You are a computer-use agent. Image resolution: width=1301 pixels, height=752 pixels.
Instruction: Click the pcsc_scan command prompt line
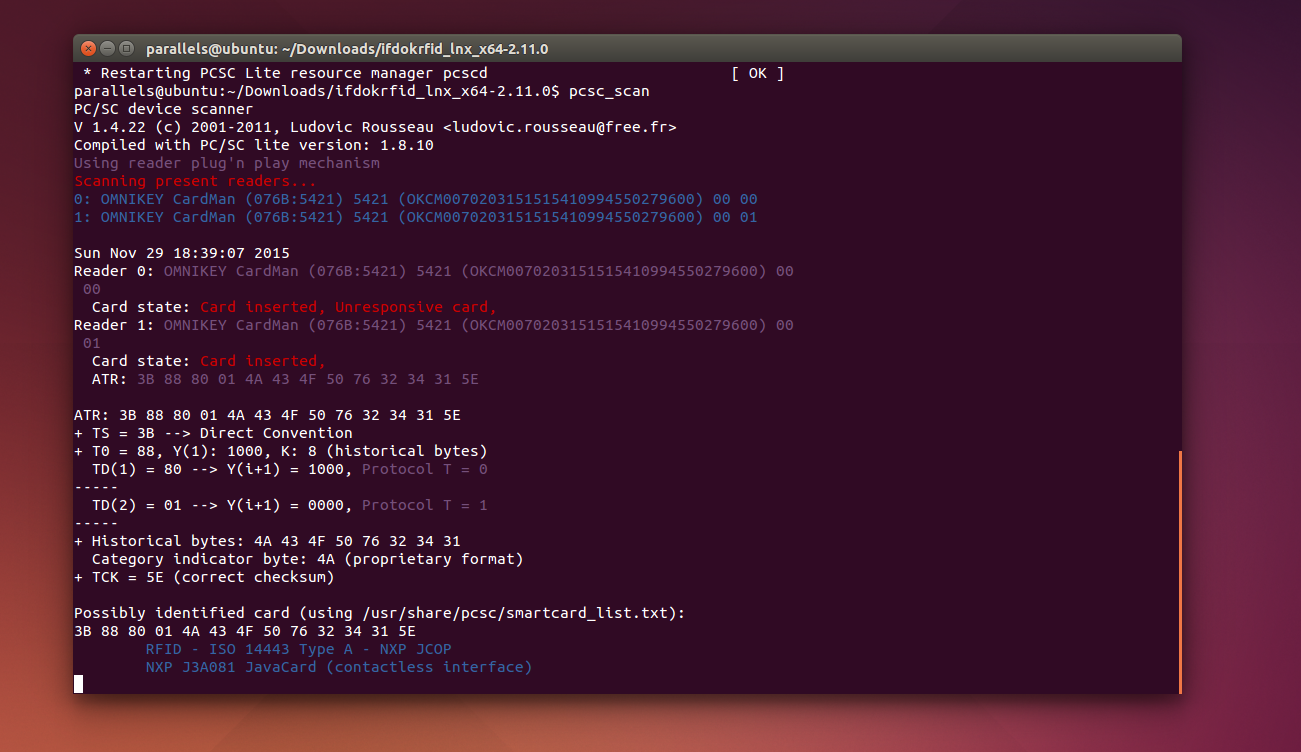(x=362, y=91)
